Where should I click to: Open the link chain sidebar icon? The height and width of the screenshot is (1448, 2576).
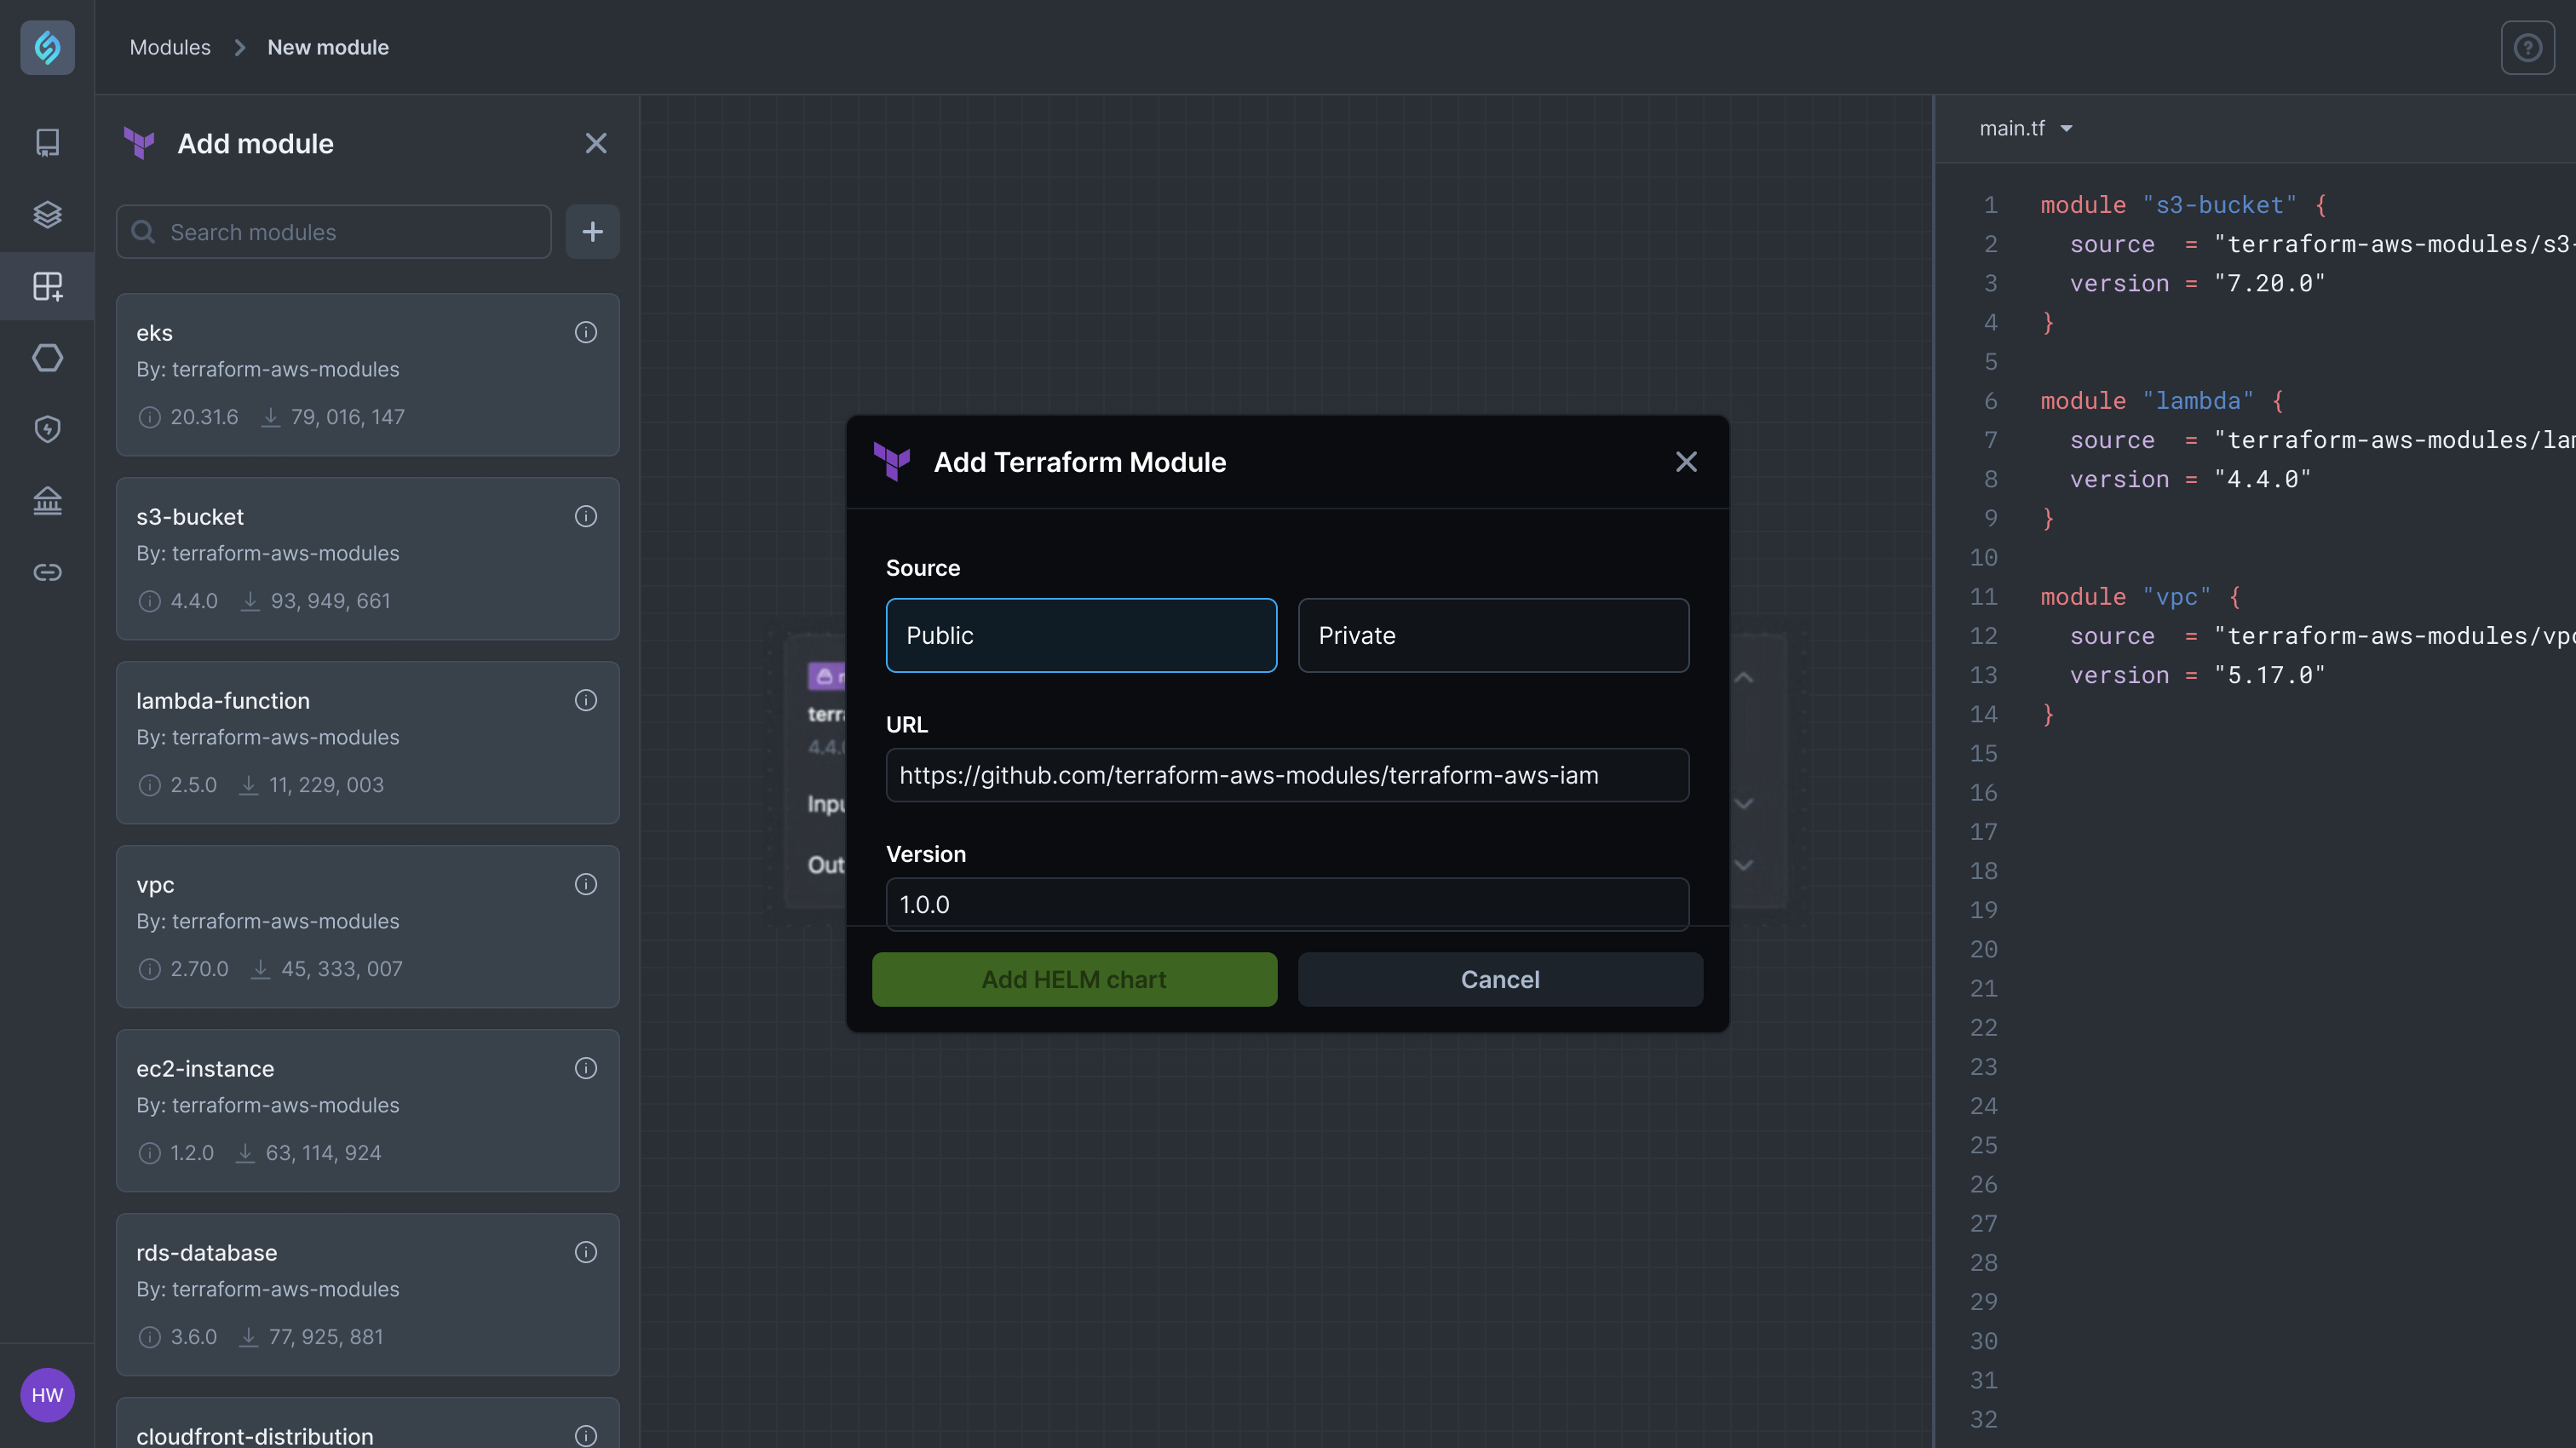47,572
